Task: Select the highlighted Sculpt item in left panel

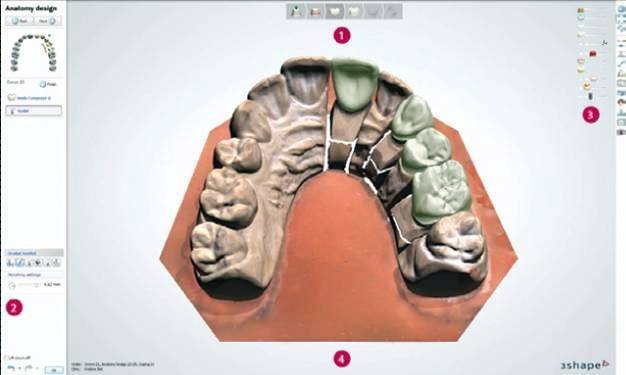Action: pyautogui.click(x=34, y=111)
